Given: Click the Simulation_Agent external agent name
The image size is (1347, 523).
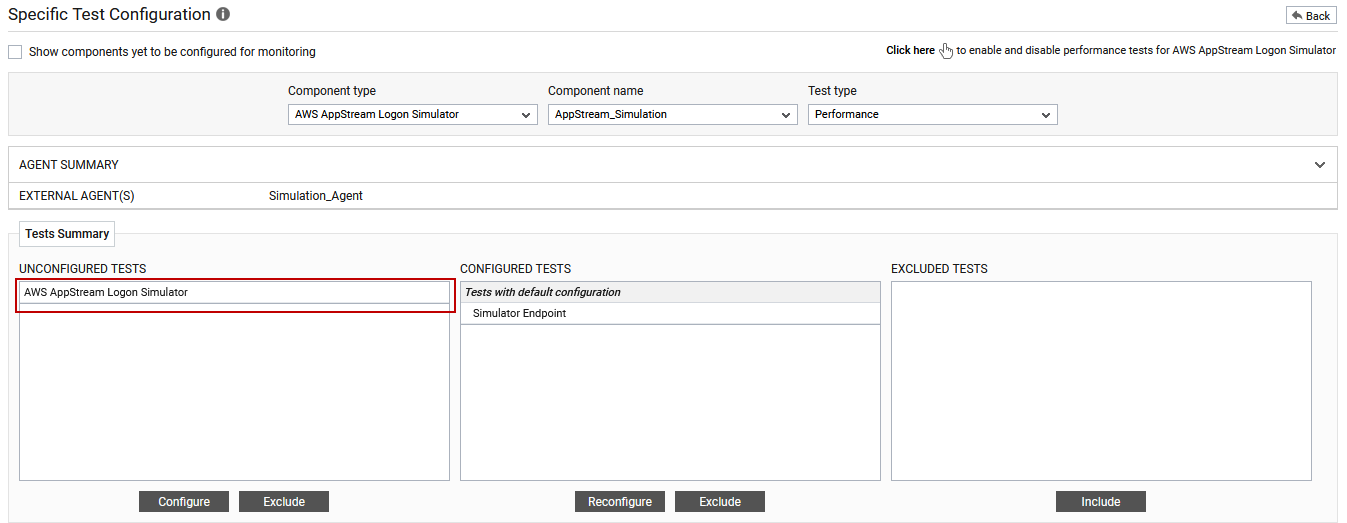Looking at the screenshot, I should tap(316, 196).
